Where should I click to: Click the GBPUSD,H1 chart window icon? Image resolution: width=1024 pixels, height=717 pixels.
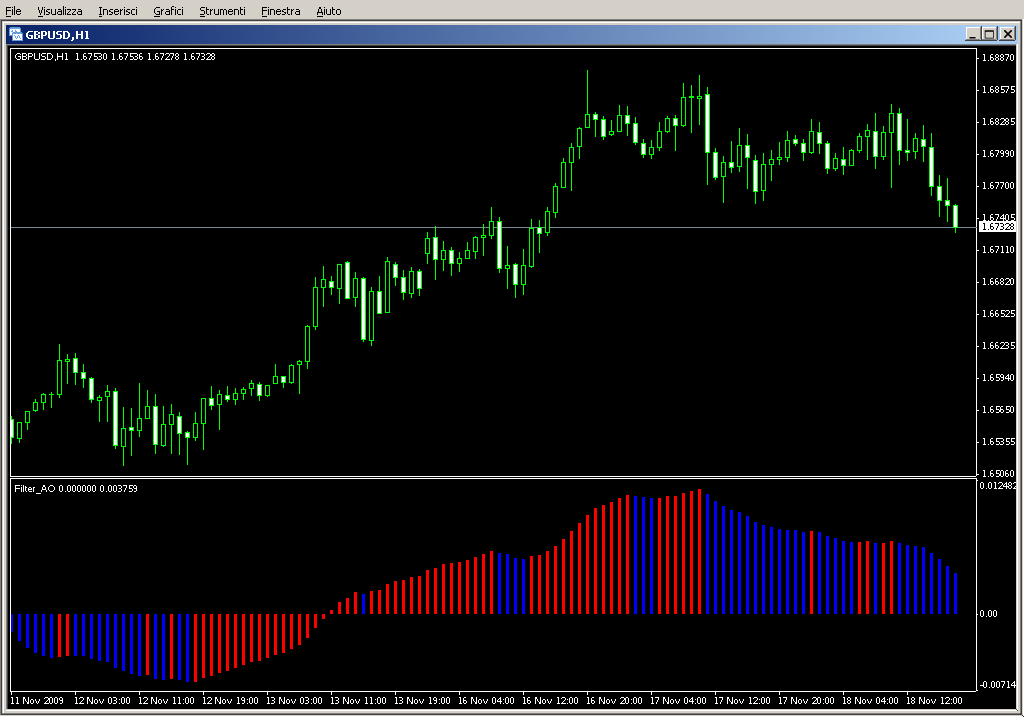tap(16, 35)
